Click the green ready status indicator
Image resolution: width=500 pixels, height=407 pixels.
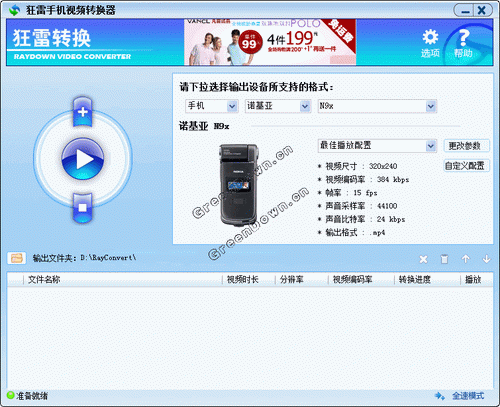click(11, 395)
